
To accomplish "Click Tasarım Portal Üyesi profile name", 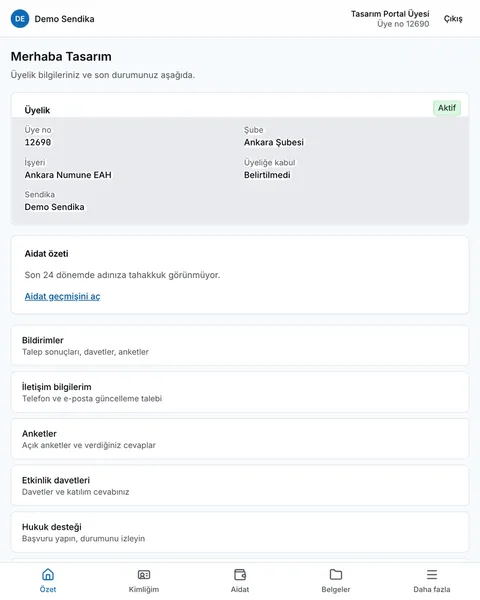I will click(390, 14).
